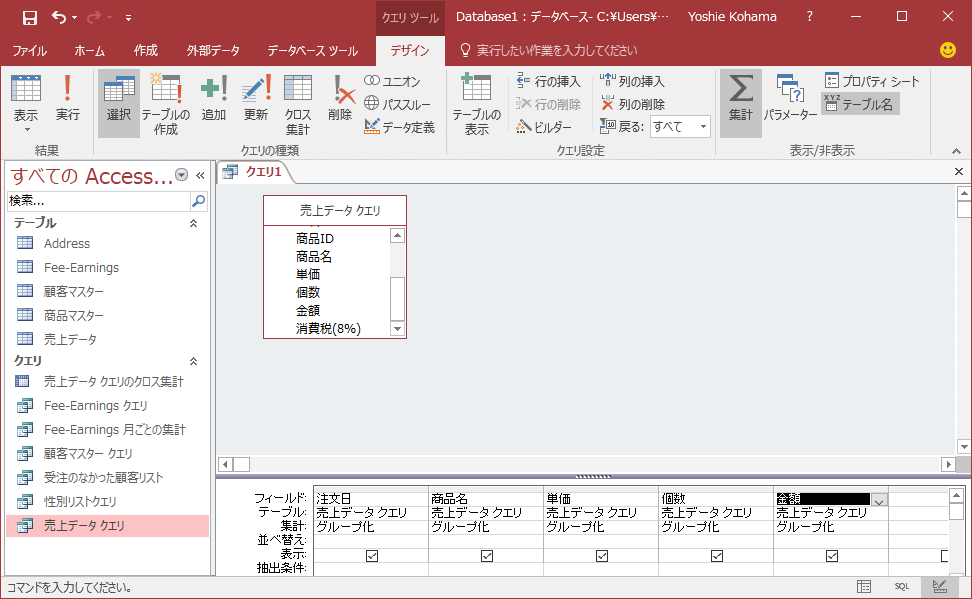This screenshot has width=972, height=599.
Task: Click the パススルー query option
Action: coord(397,104)
